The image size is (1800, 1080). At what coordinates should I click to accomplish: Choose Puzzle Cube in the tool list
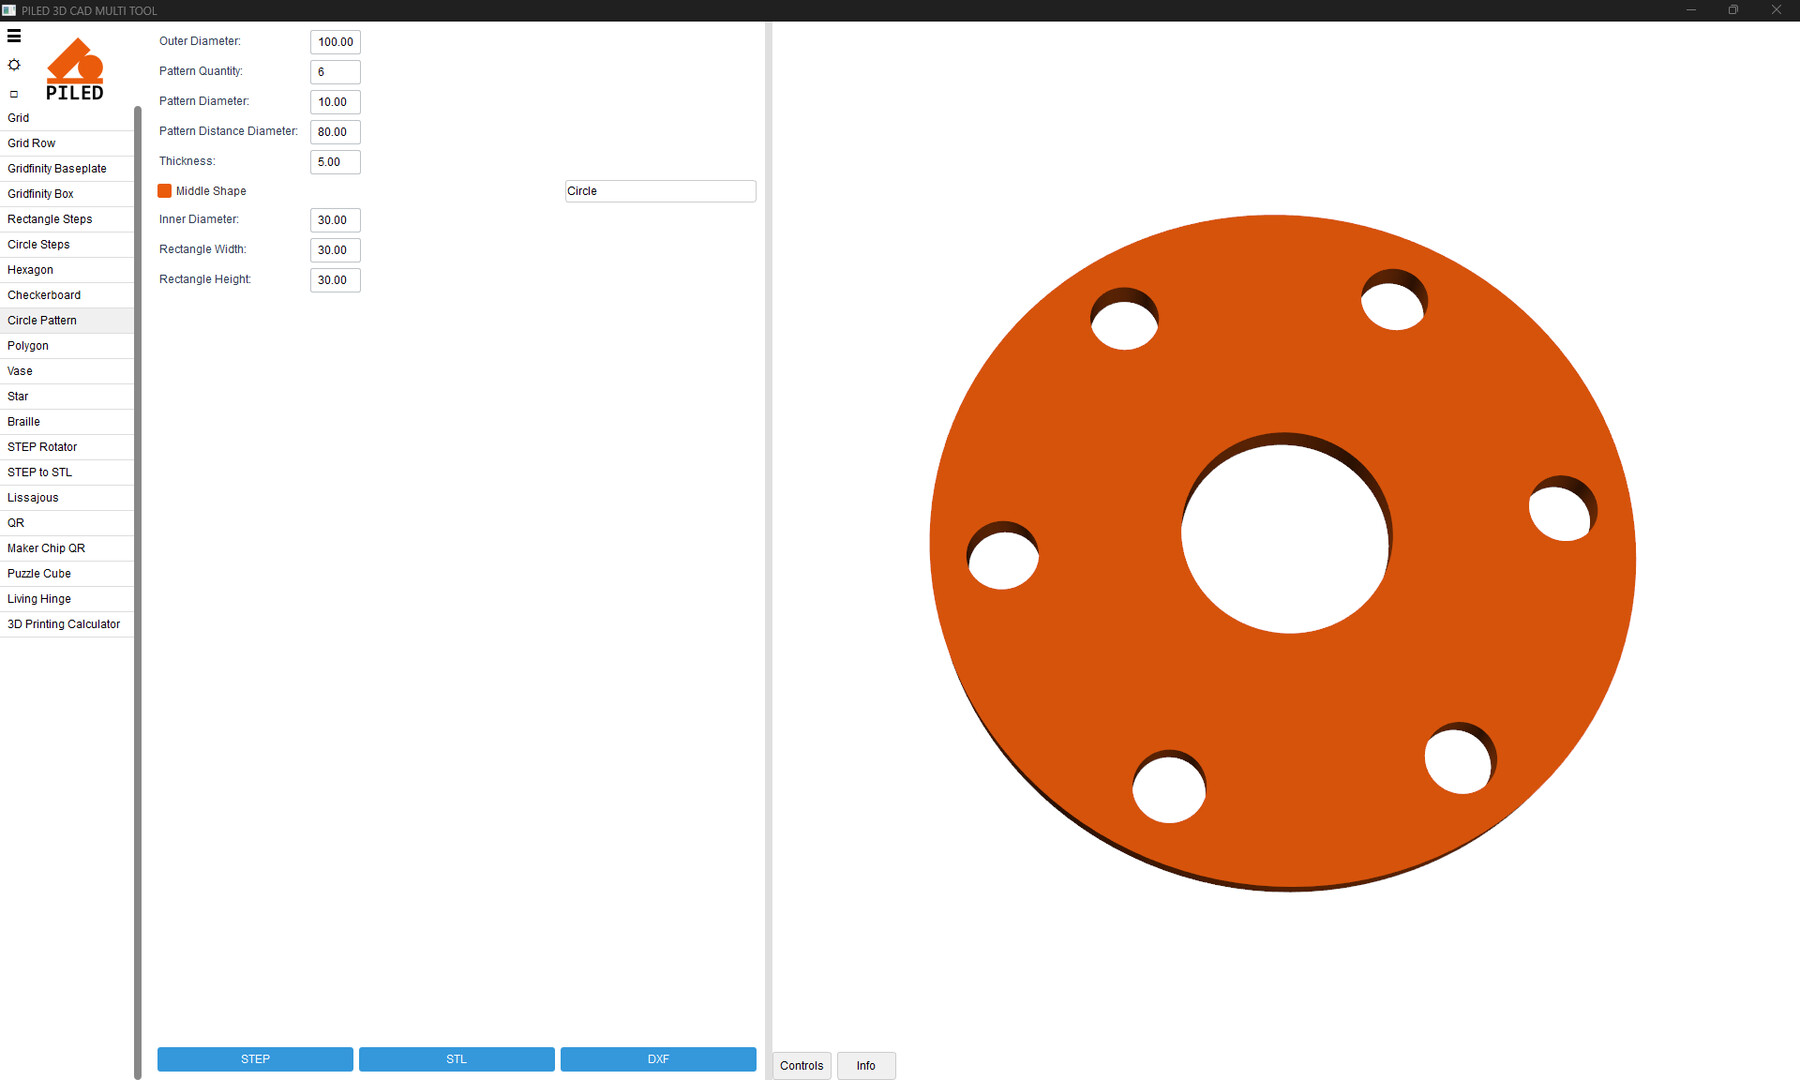point(39,574)
